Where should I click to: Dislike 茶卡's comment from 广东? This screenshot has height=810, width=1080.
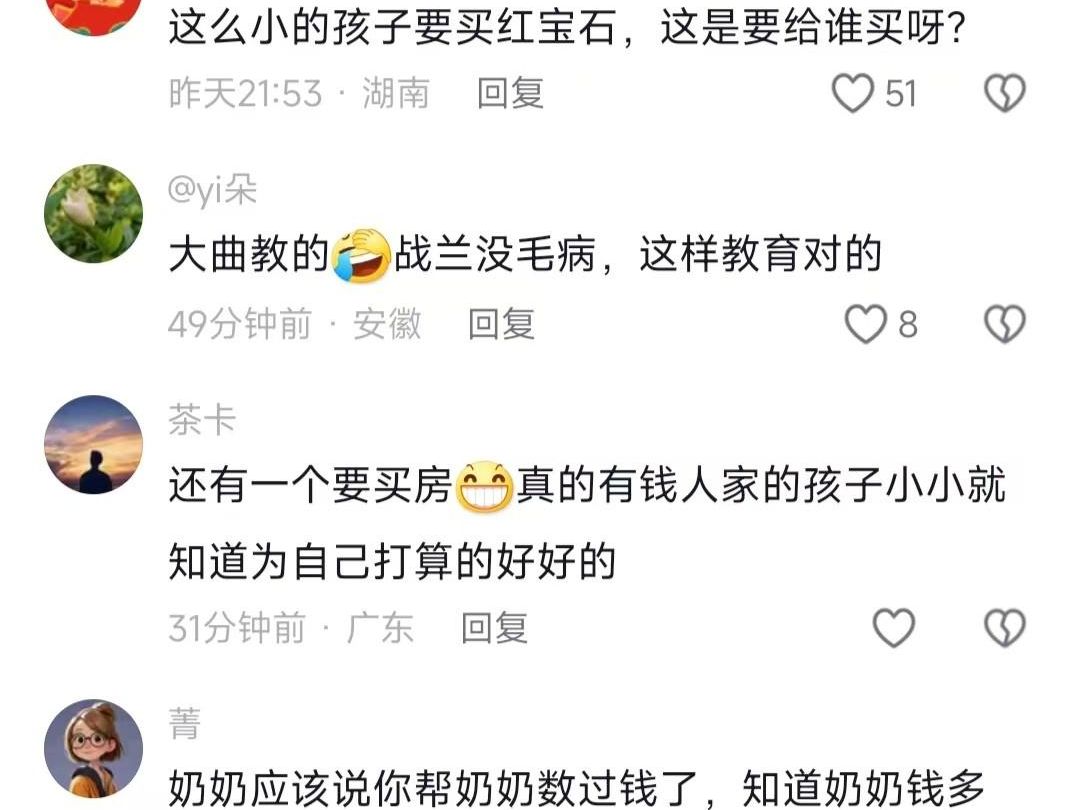tap(1005, 627)
